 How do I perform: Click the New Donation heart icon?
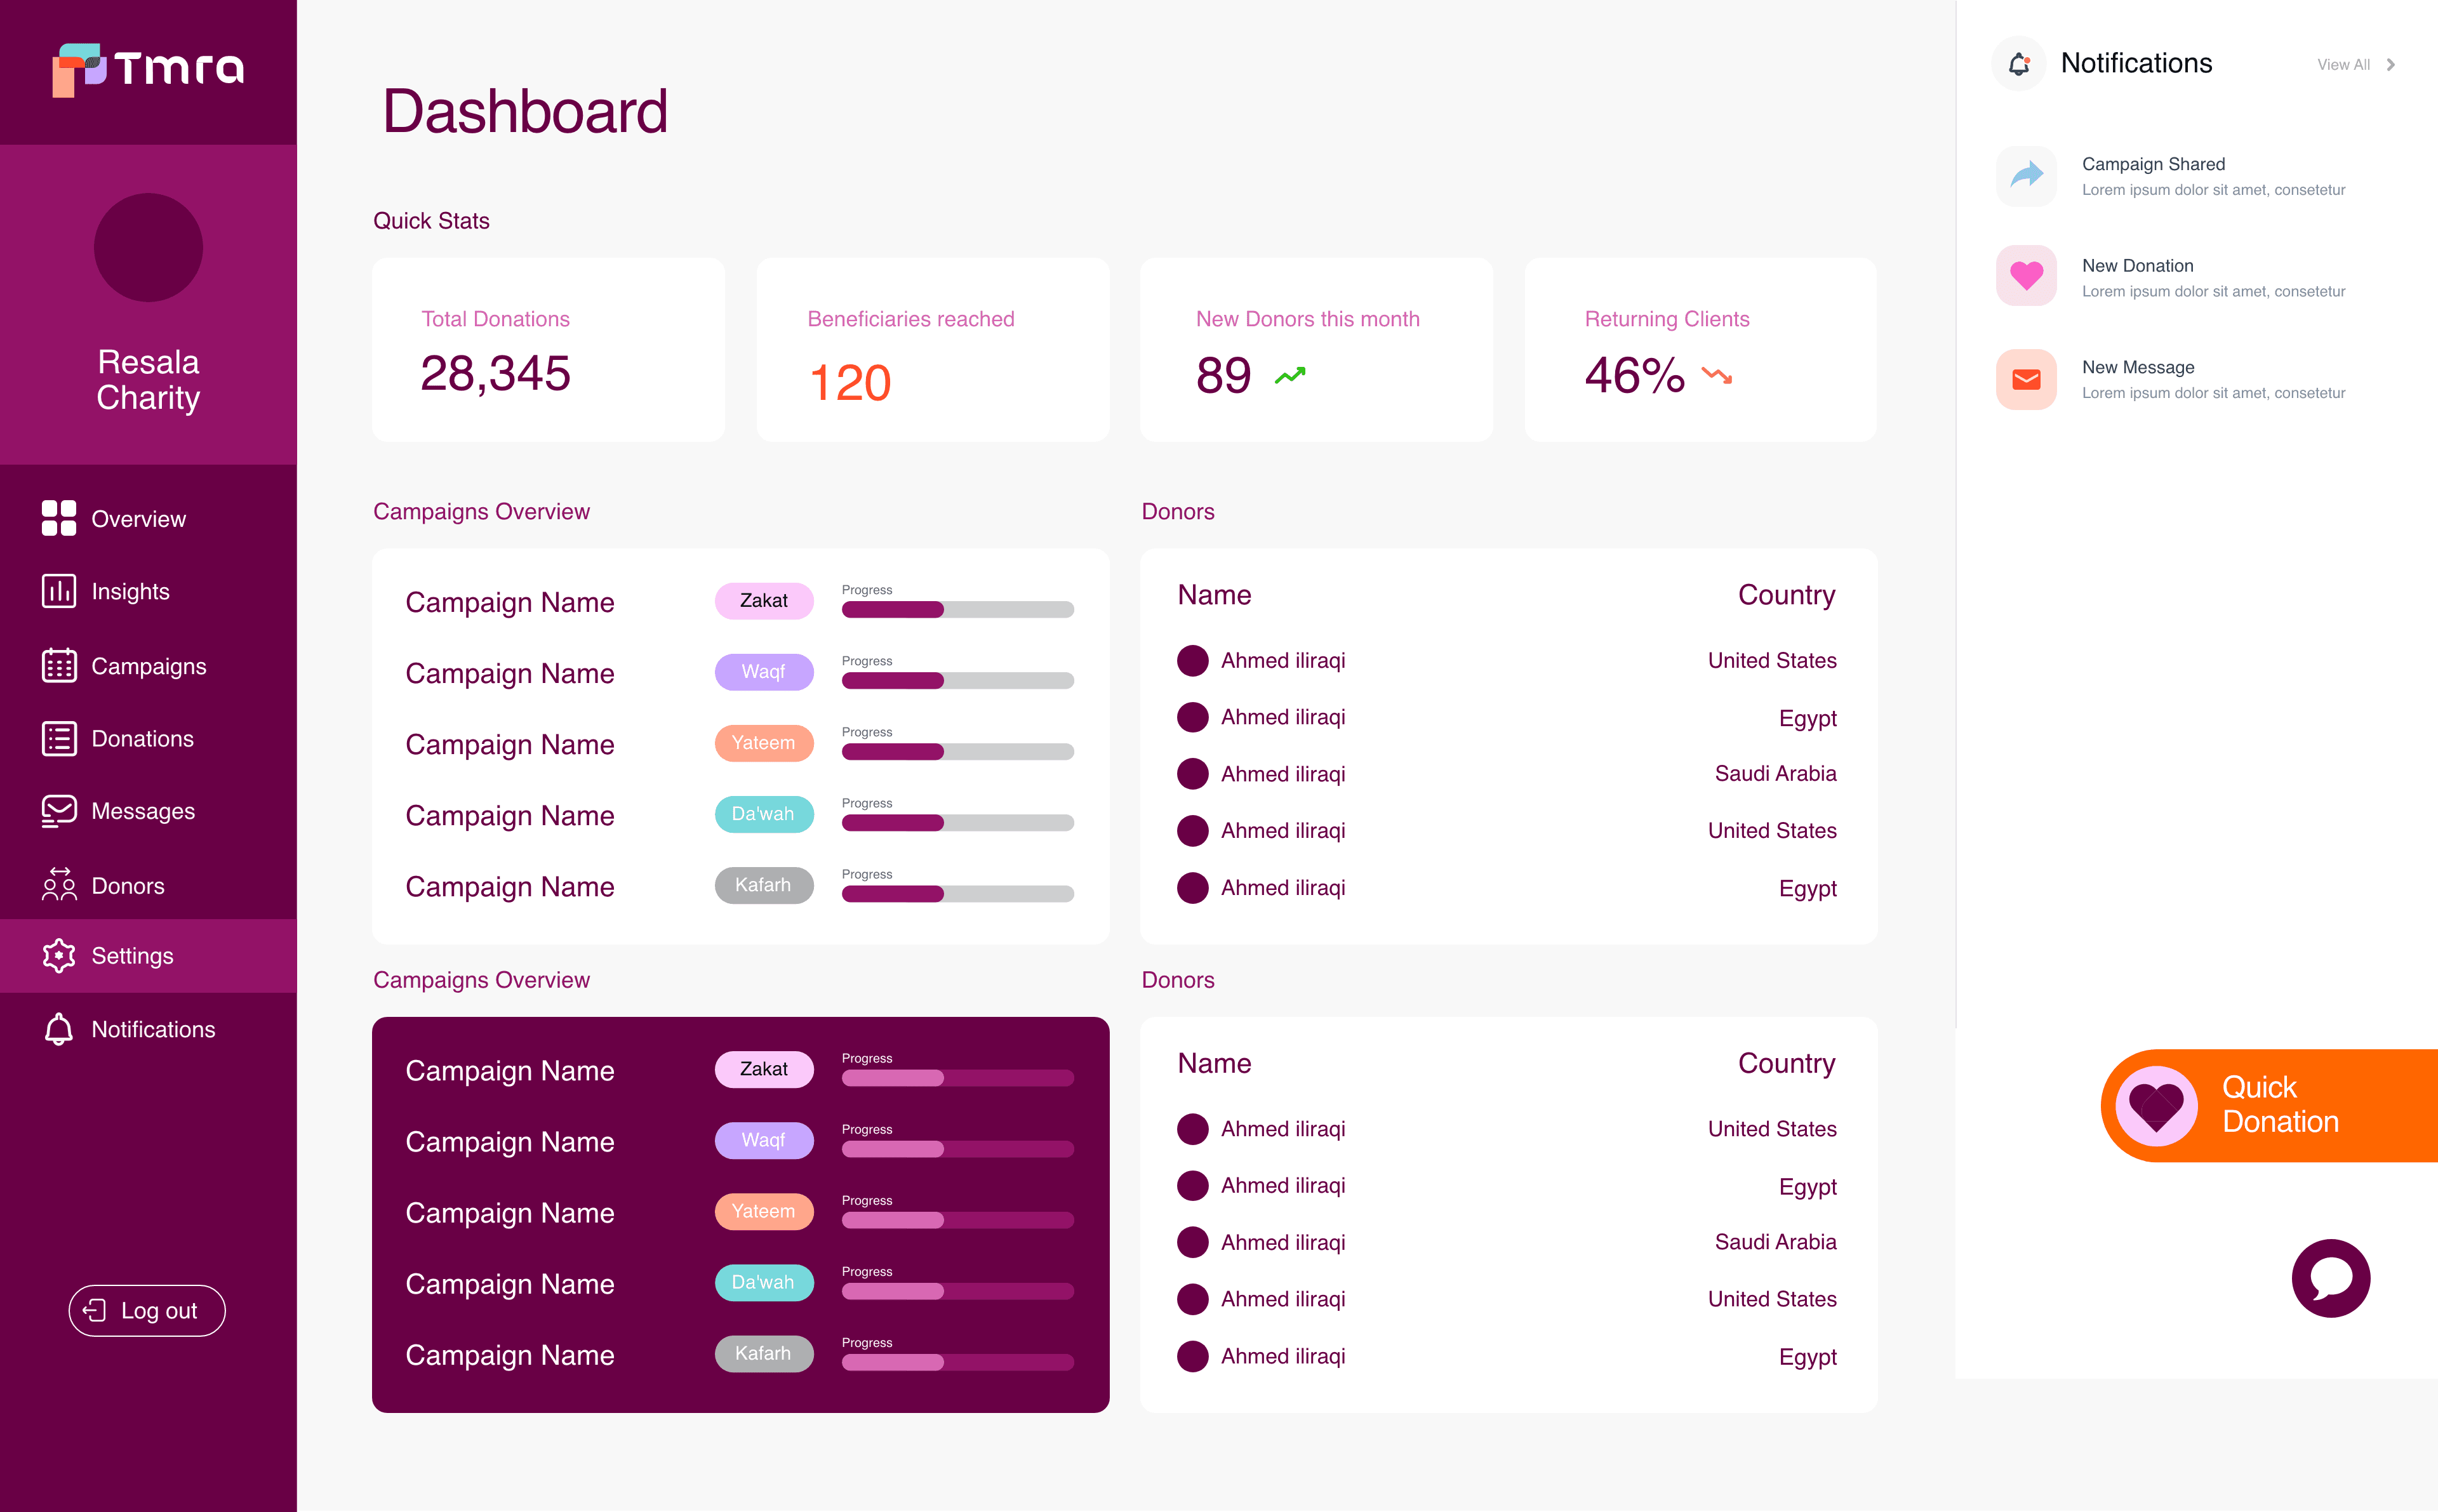pyautogui.click(x=2026, y=277)
